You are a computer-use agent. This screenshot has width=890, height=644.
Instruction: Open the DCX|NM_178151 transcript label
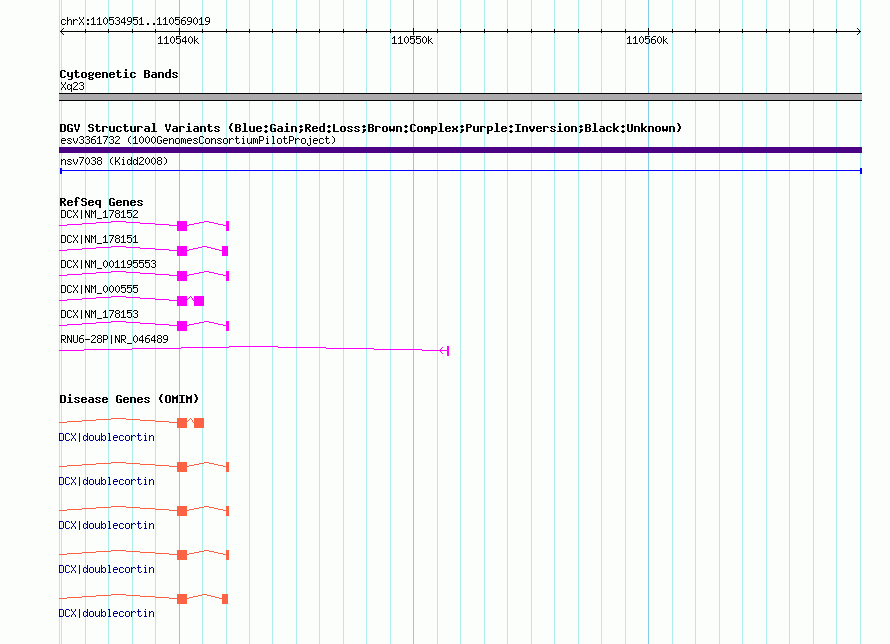pos(99,239)
